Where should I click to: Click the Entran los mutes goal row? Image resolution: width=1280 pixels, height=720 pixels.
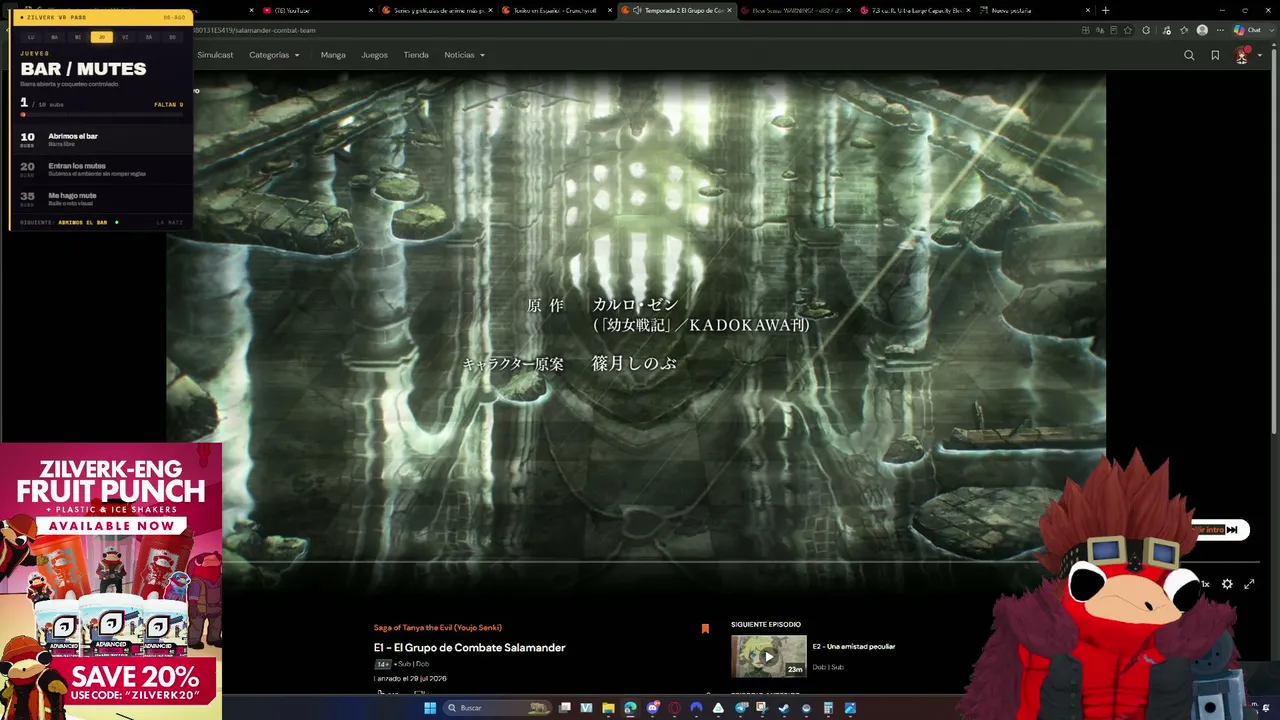(101, 169)
